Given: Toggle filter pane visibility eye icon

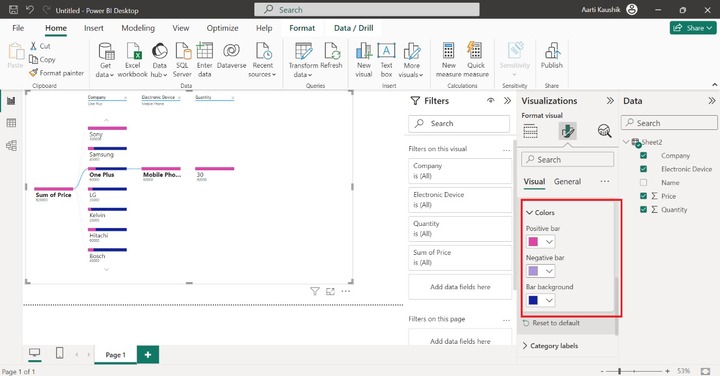Looking at the screenshot, I should coord(490,101).
